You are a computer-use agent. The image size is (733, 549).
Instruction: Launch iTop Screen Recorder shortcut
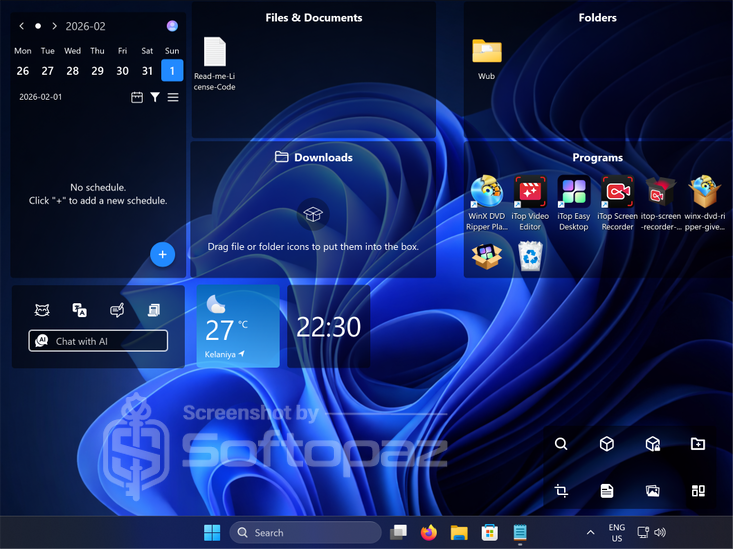click(x=617, y=203)
